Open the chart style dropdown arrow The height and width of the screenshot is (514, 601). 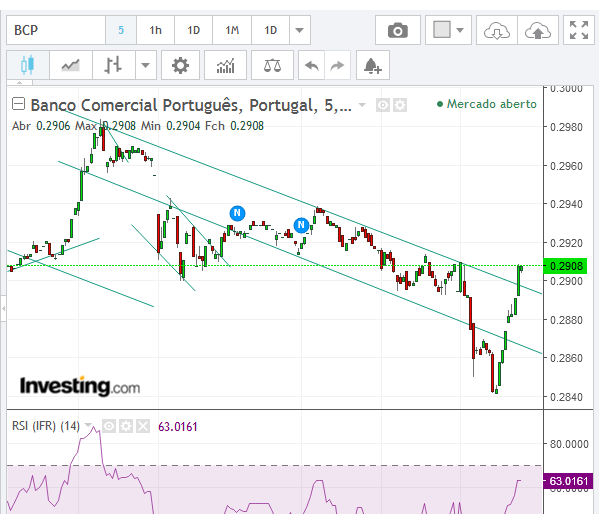coord(146,65)
